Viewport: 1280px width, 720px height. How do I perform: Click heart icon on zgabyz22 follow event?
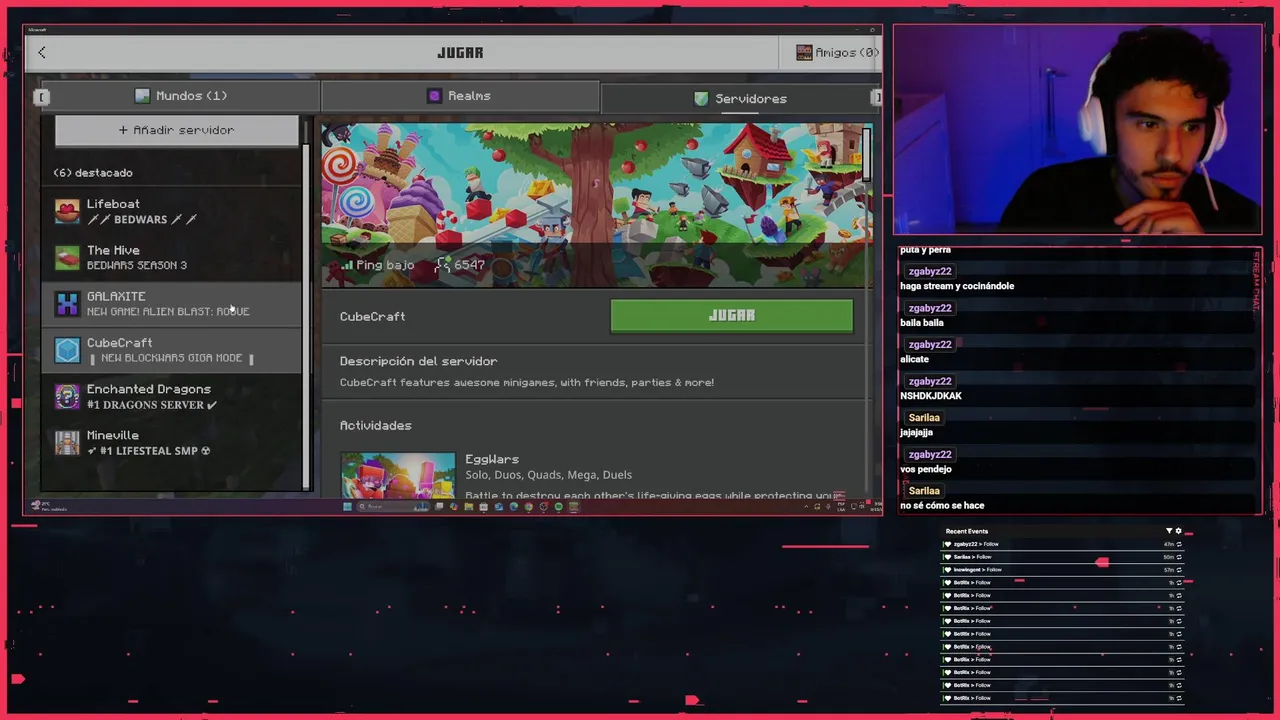click(x=948, y=544)
